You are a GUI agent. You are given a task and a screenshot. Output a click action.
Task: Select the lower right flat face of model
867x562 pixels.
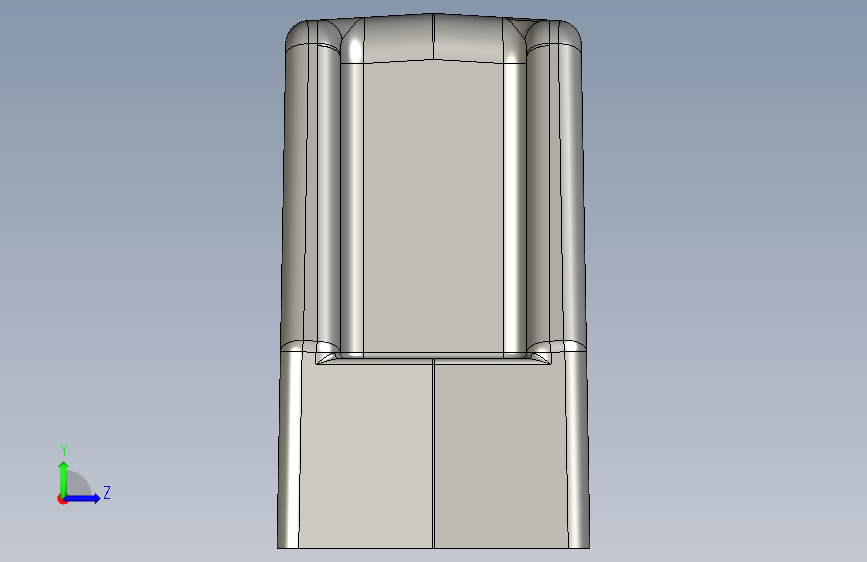(x=501, y=455)
